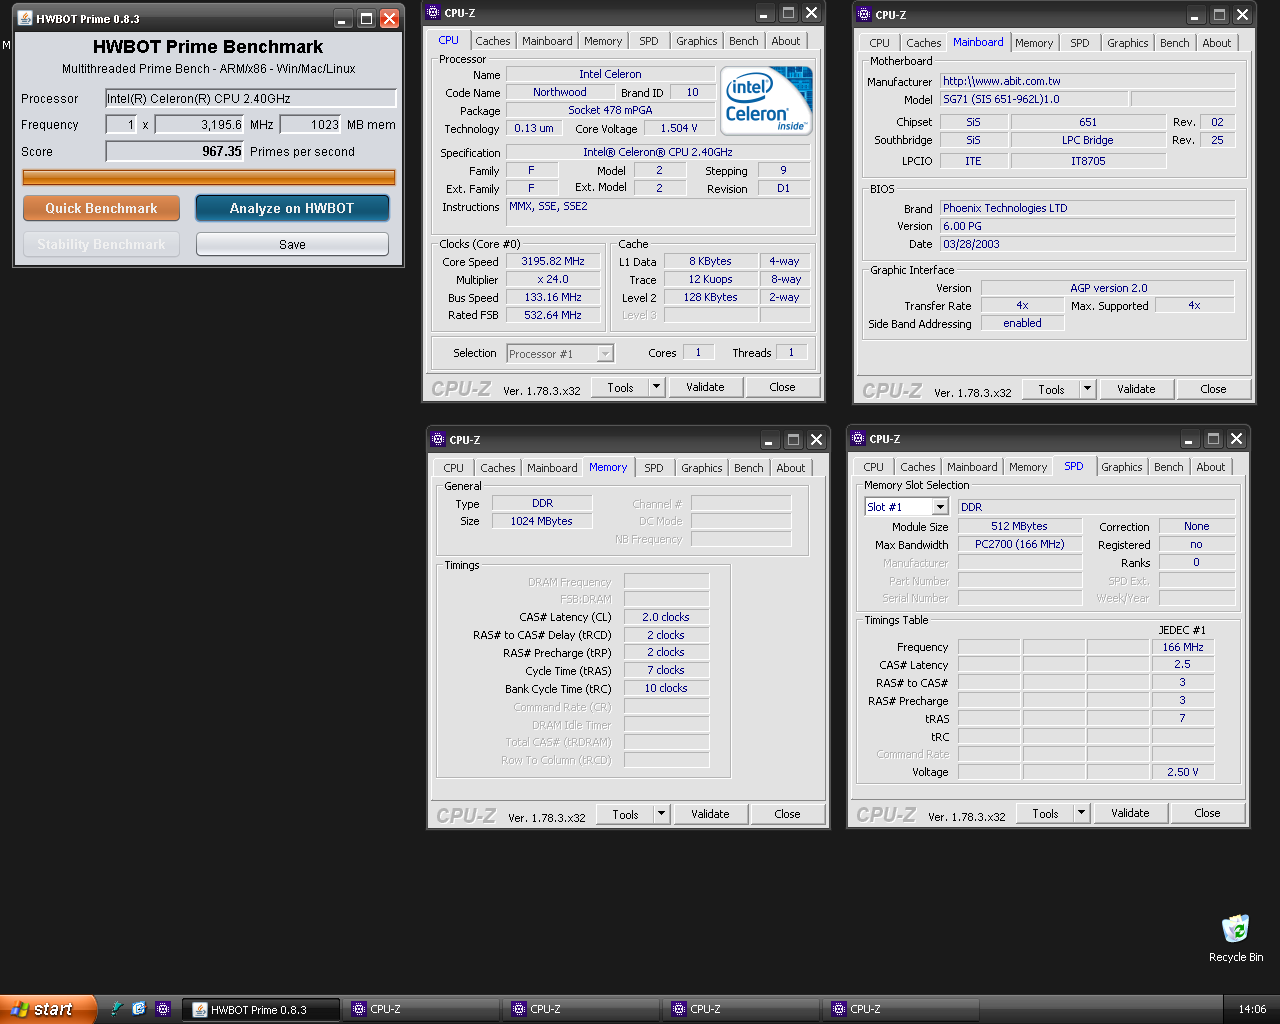Click the first quick launch icon next to start
Screen dimensions: 1280x1024
pyautogui.click(x=116, y=1009)
